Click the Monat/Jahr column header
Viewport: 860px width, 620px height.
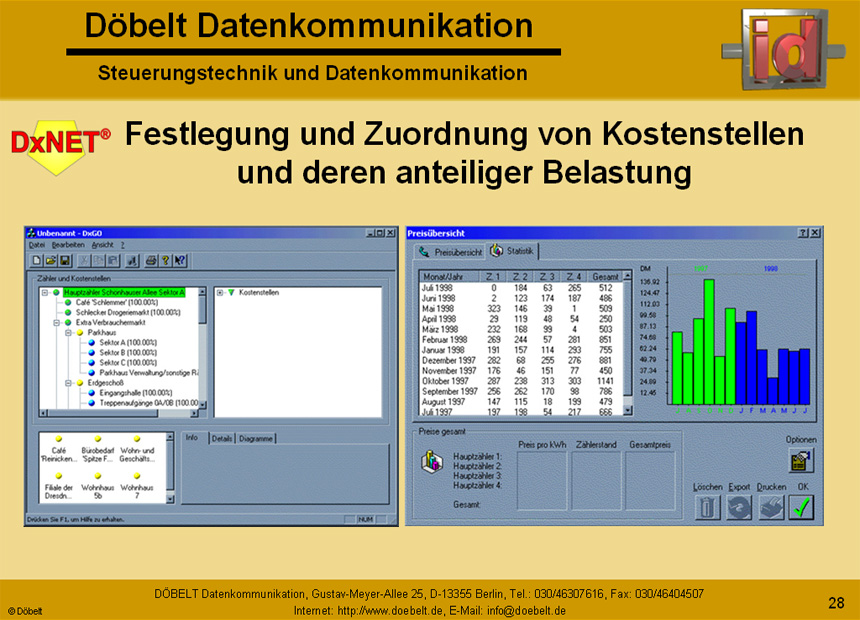pyautogui.click(x=449, y=277)
